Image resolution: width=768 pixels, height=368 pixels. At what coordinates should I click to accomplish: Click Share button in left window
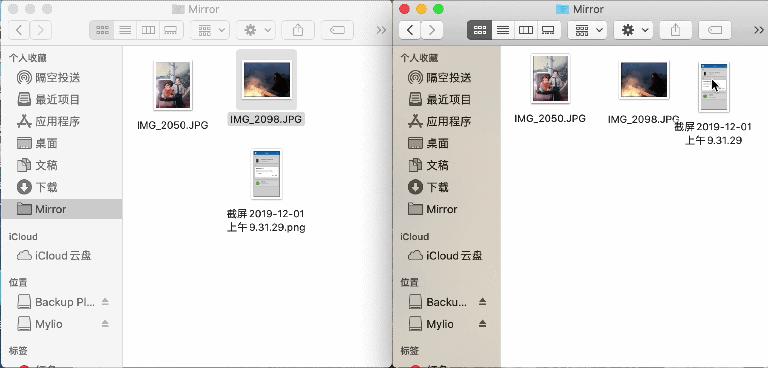click(298, 30)
